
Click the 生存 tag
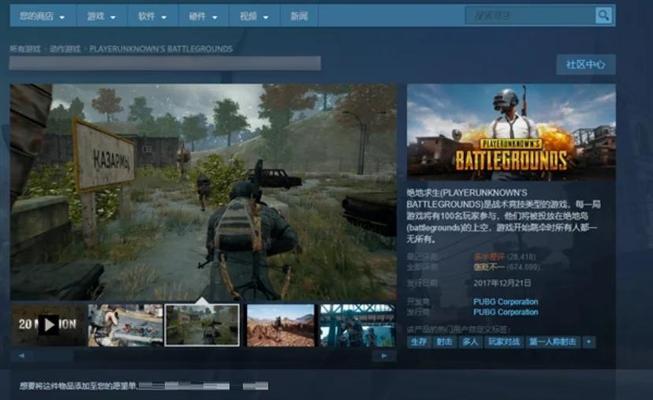click(x=419, y=342)
